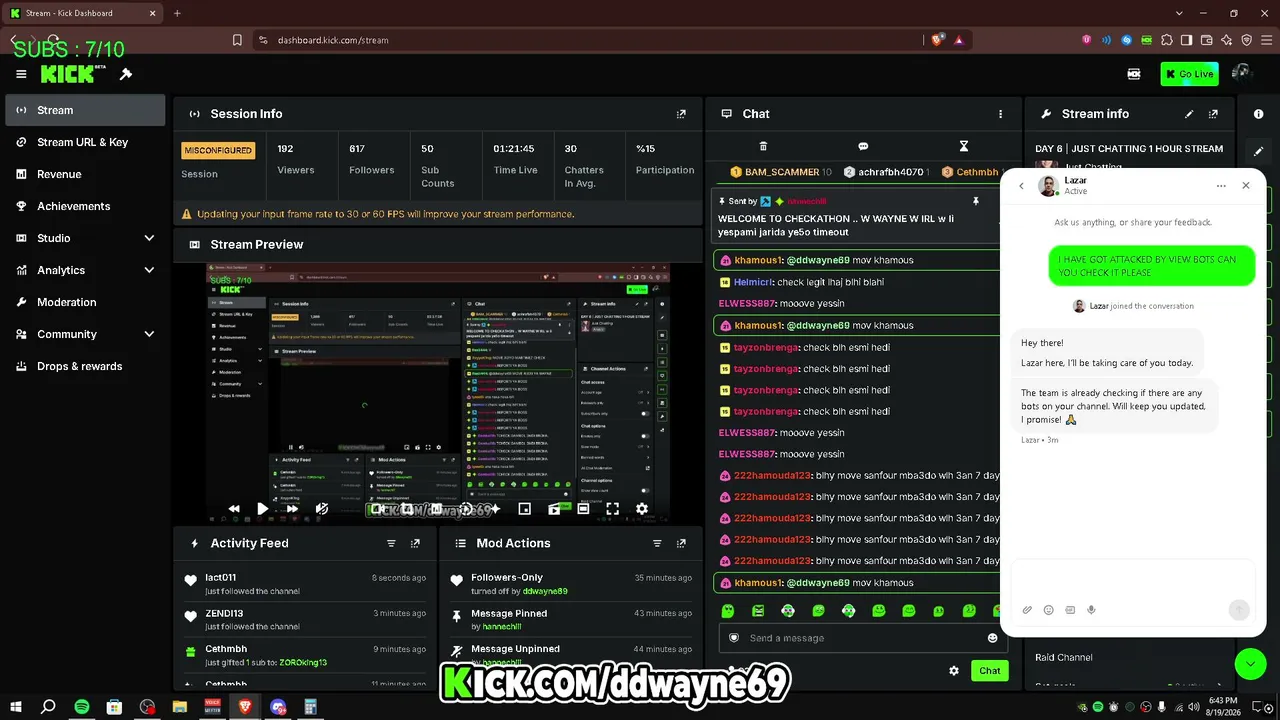Select Stream in the sidebar

(x=85, y=110)
